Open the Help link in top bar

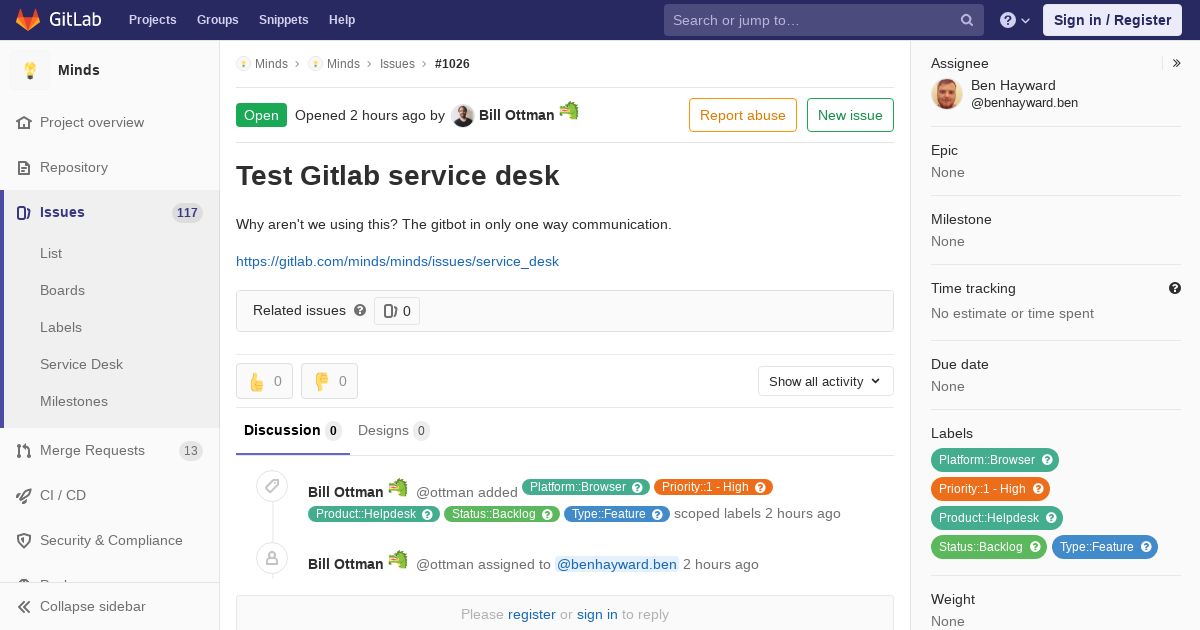click(342, 19)
